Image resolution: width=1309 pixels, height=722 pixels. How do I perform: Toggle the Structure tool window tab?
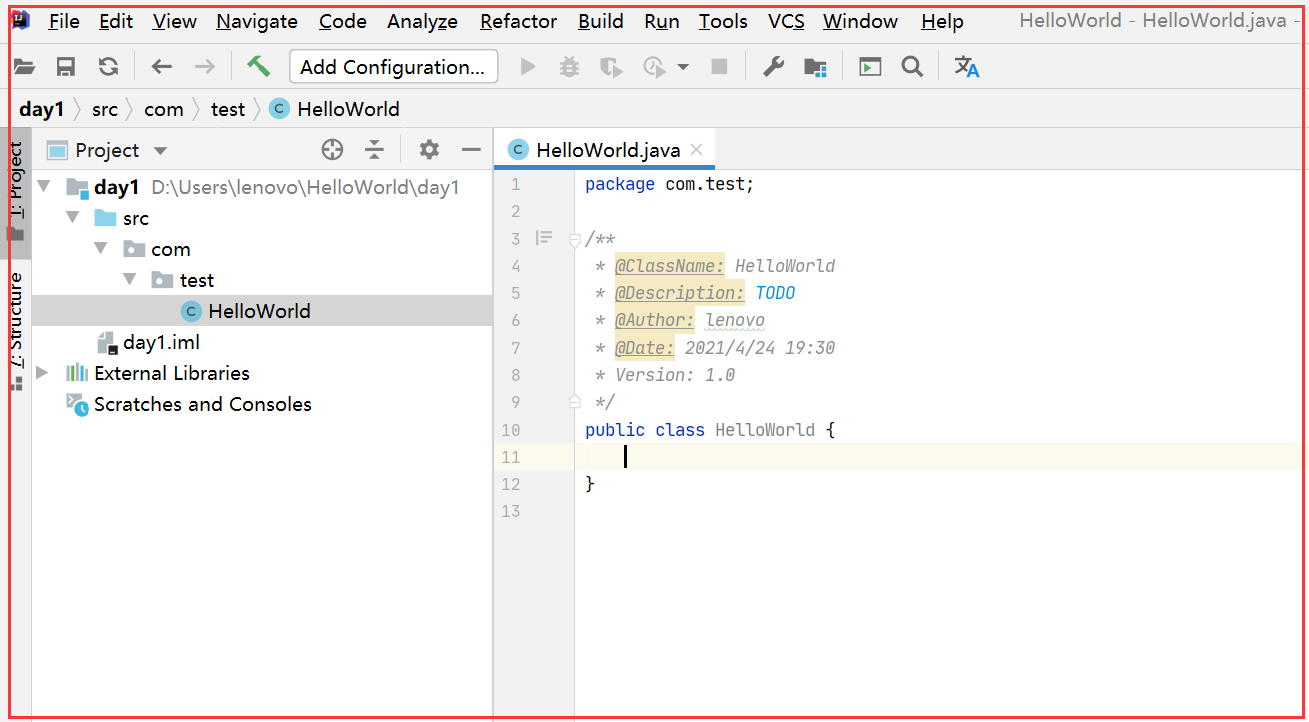tap(16, 330)
